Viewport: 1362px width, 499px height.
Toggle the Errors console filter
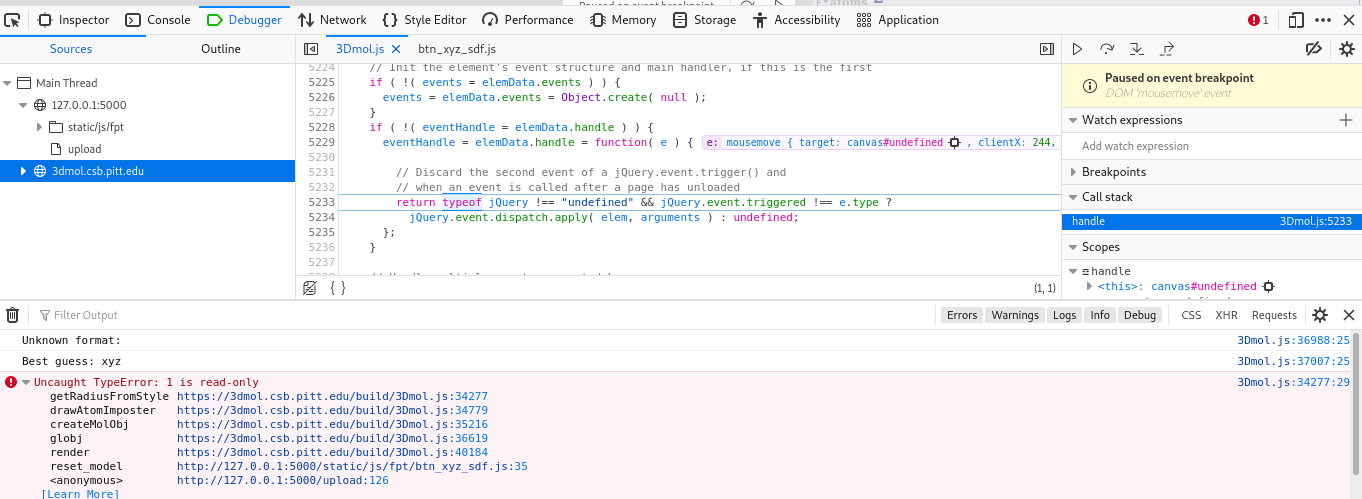pos(962,315)
